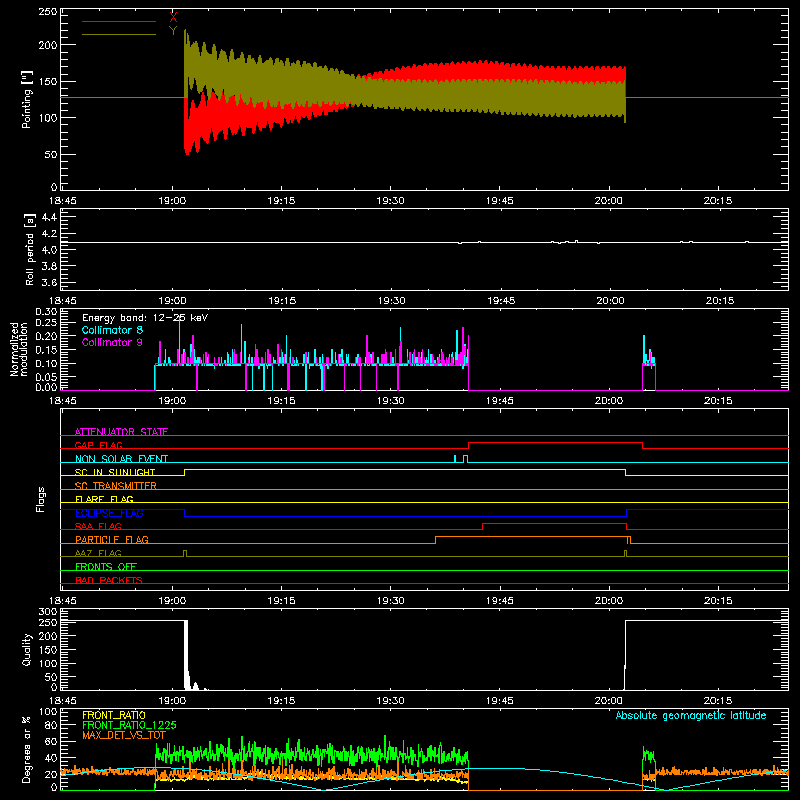
Task: Click the '19:30' time label under Quality plot
Action: pyautogui.click(x=390, y=701)
